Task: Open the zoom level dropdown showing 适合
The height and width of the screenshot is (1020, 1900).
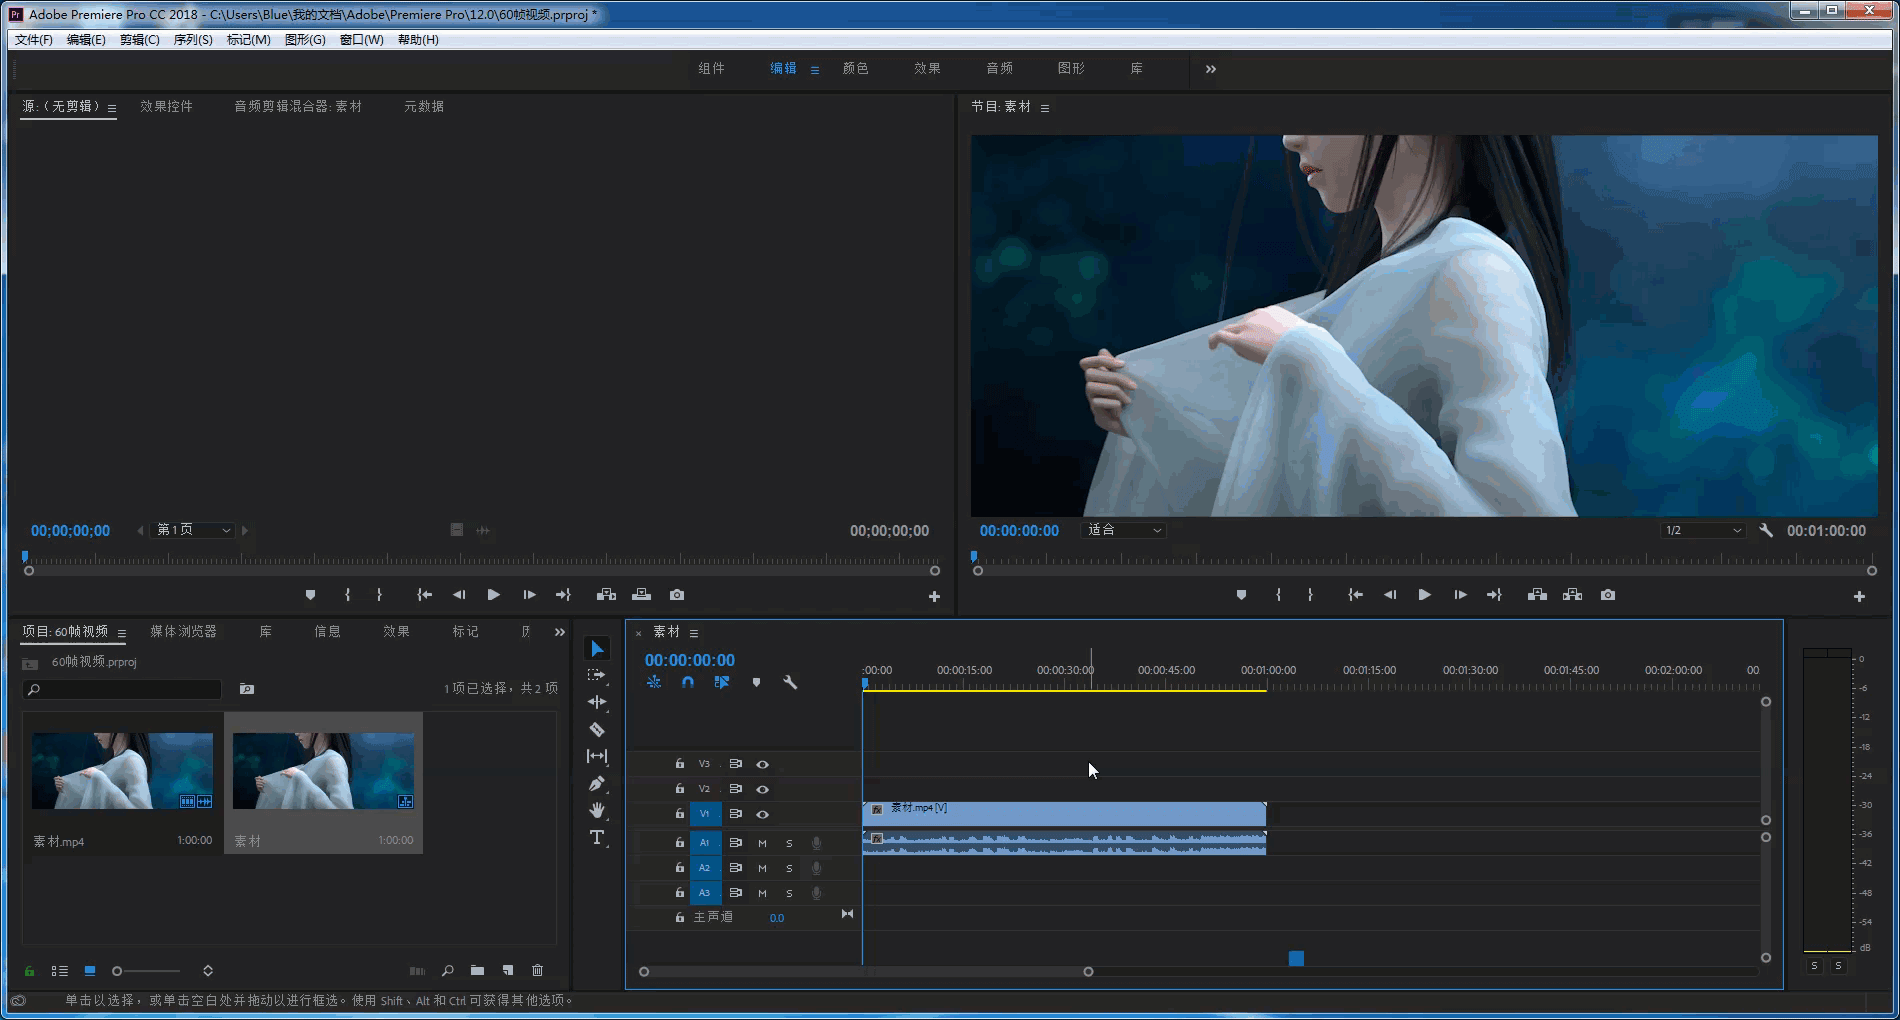Action: click(1124, 530)
